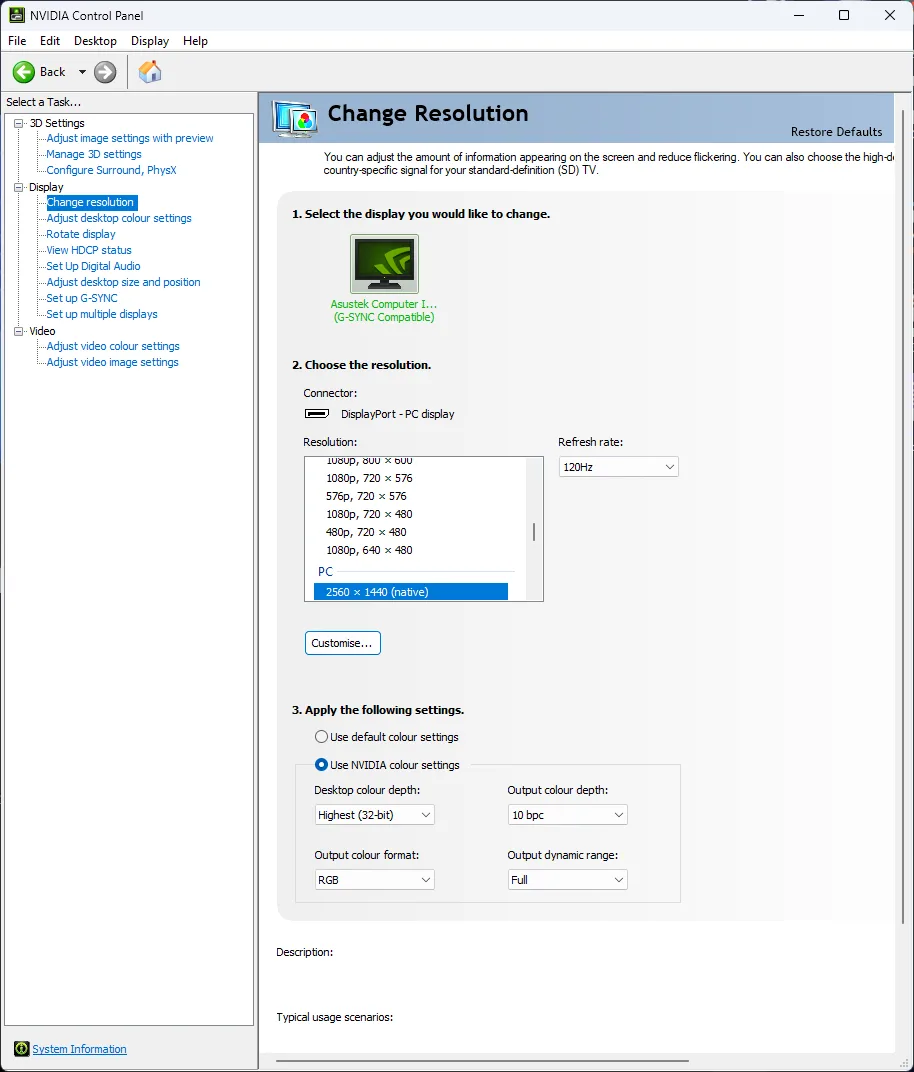Open Output colour depth dropdown

pos(567,815)
